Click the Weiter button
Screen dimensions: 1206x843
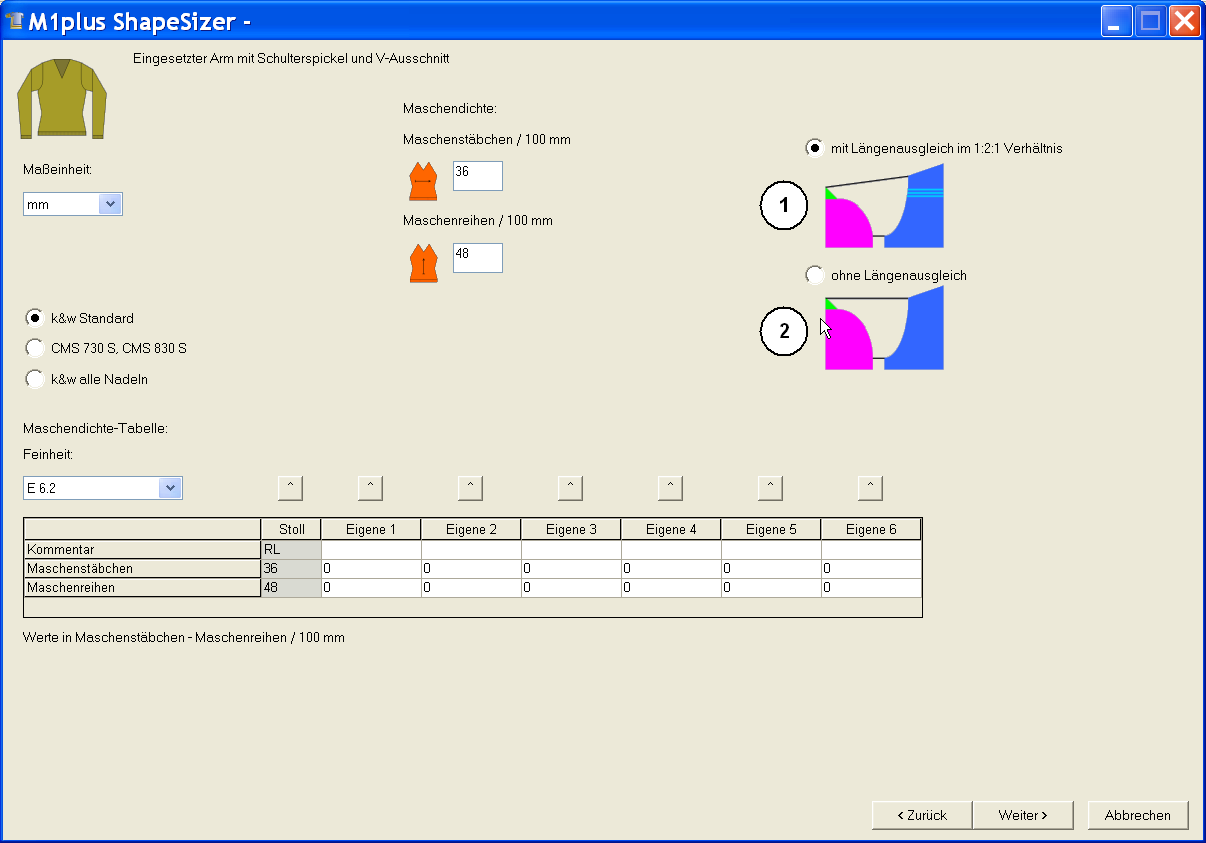(x=1022, y=815)
